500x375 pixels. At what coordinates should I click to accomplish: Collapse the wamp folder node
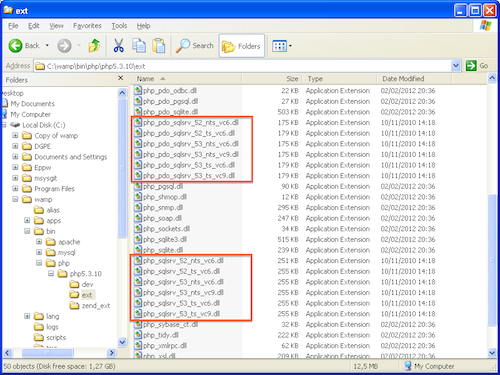point(15,199)
